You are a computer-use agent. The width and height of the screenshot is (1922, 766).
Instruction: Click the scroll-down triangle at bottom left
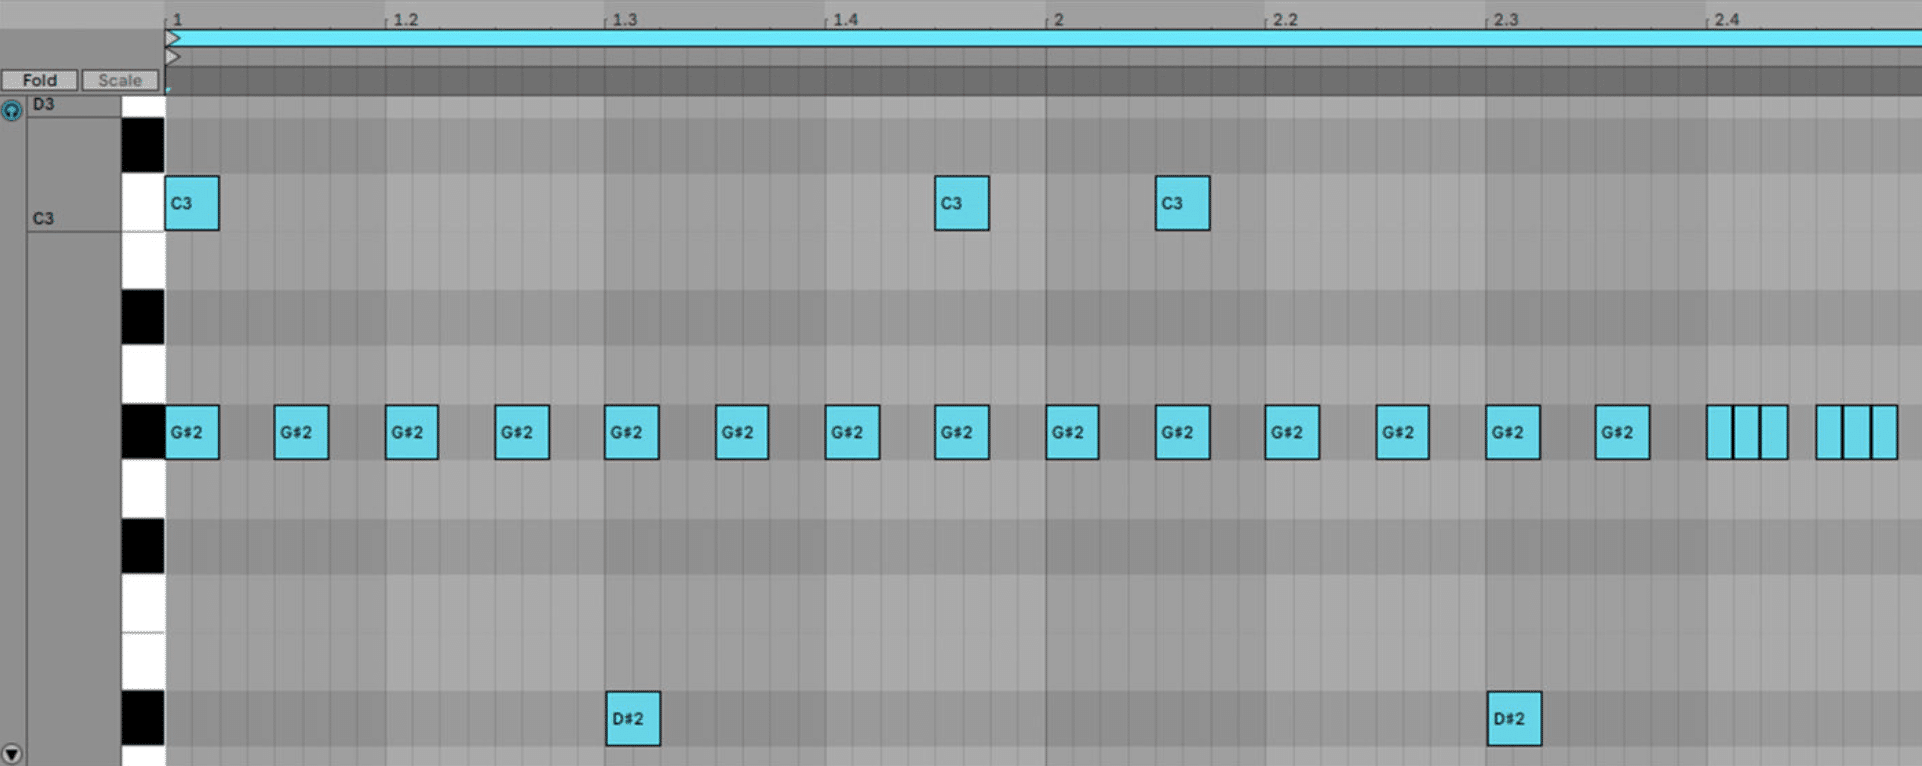[11, 754]
